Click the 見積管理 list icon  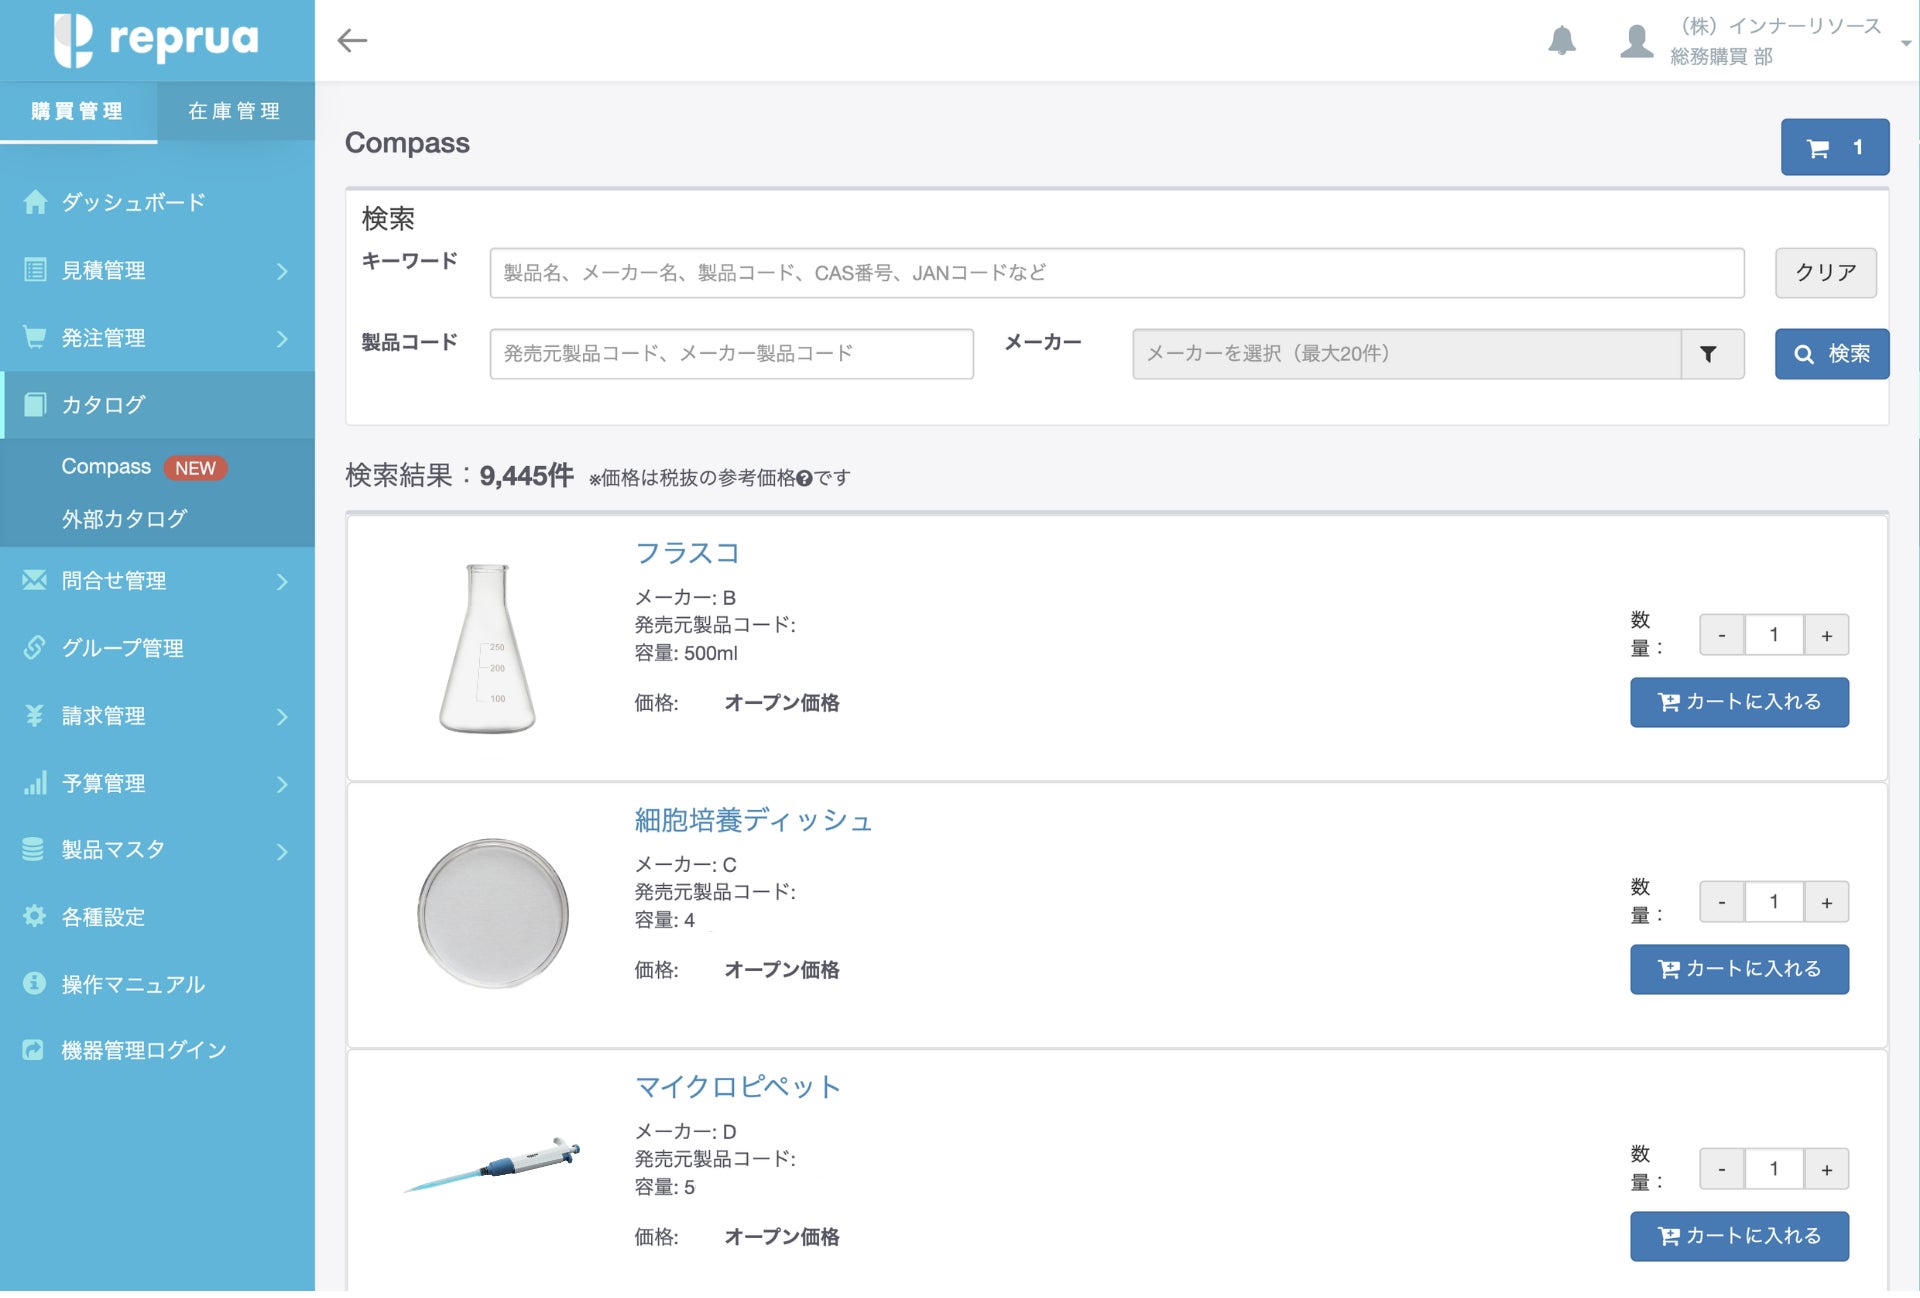pos(35,270)
